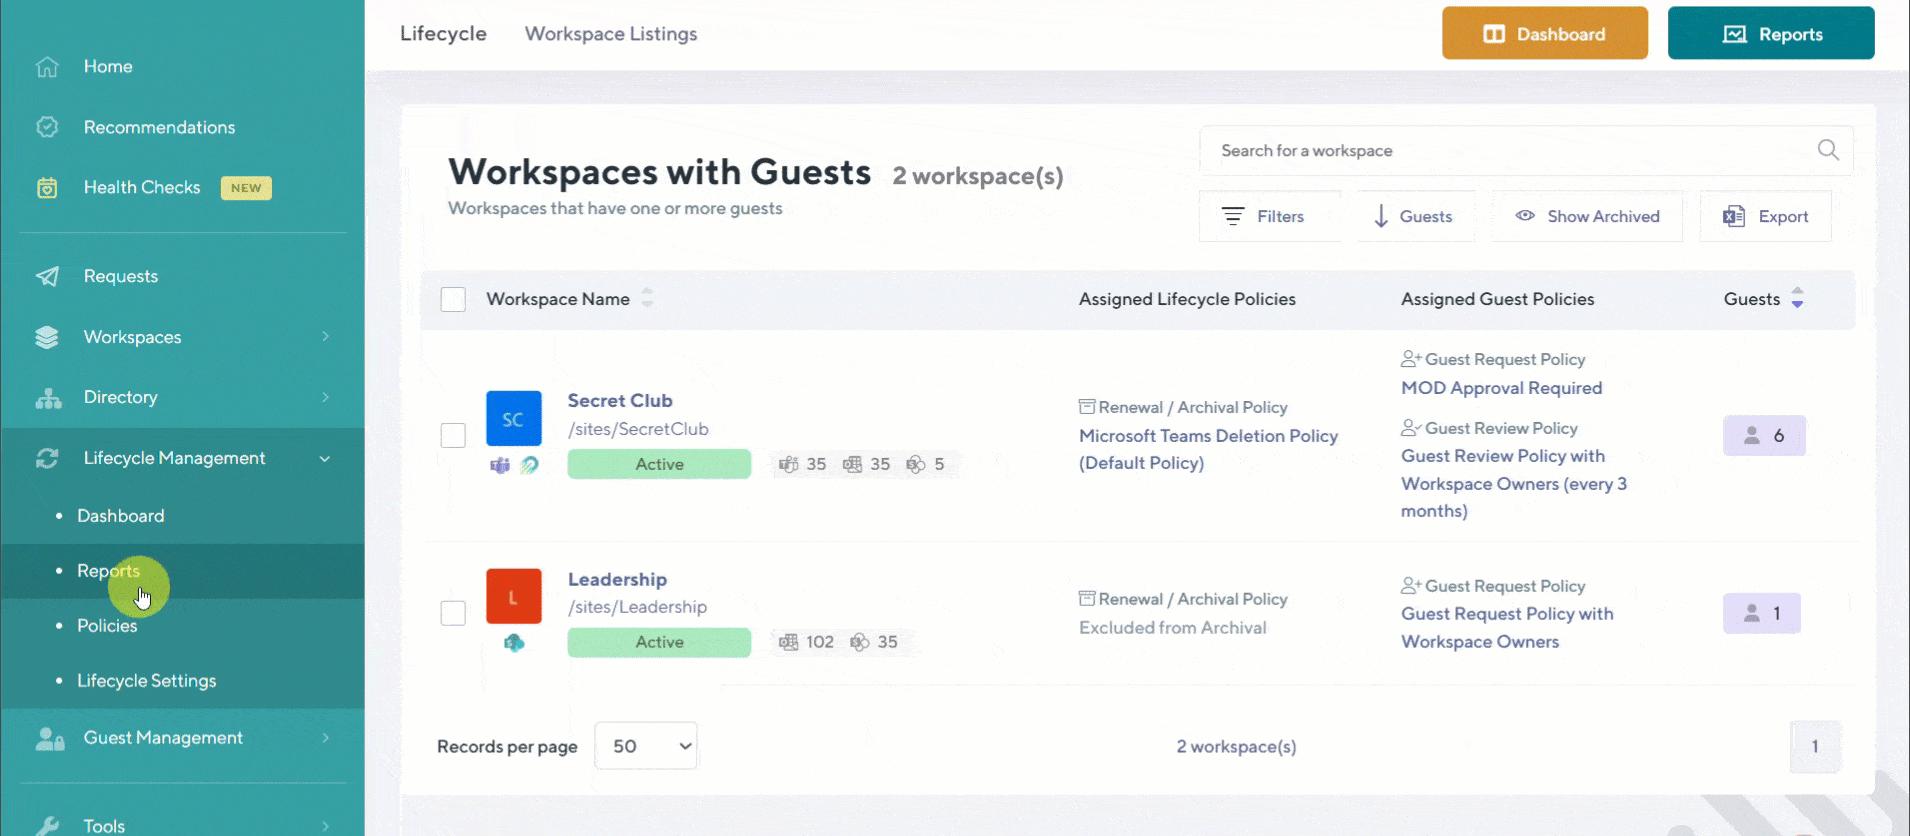Click the Leadership stat showing 35
Screen dimensions: 1910x836
click(874, 642)
